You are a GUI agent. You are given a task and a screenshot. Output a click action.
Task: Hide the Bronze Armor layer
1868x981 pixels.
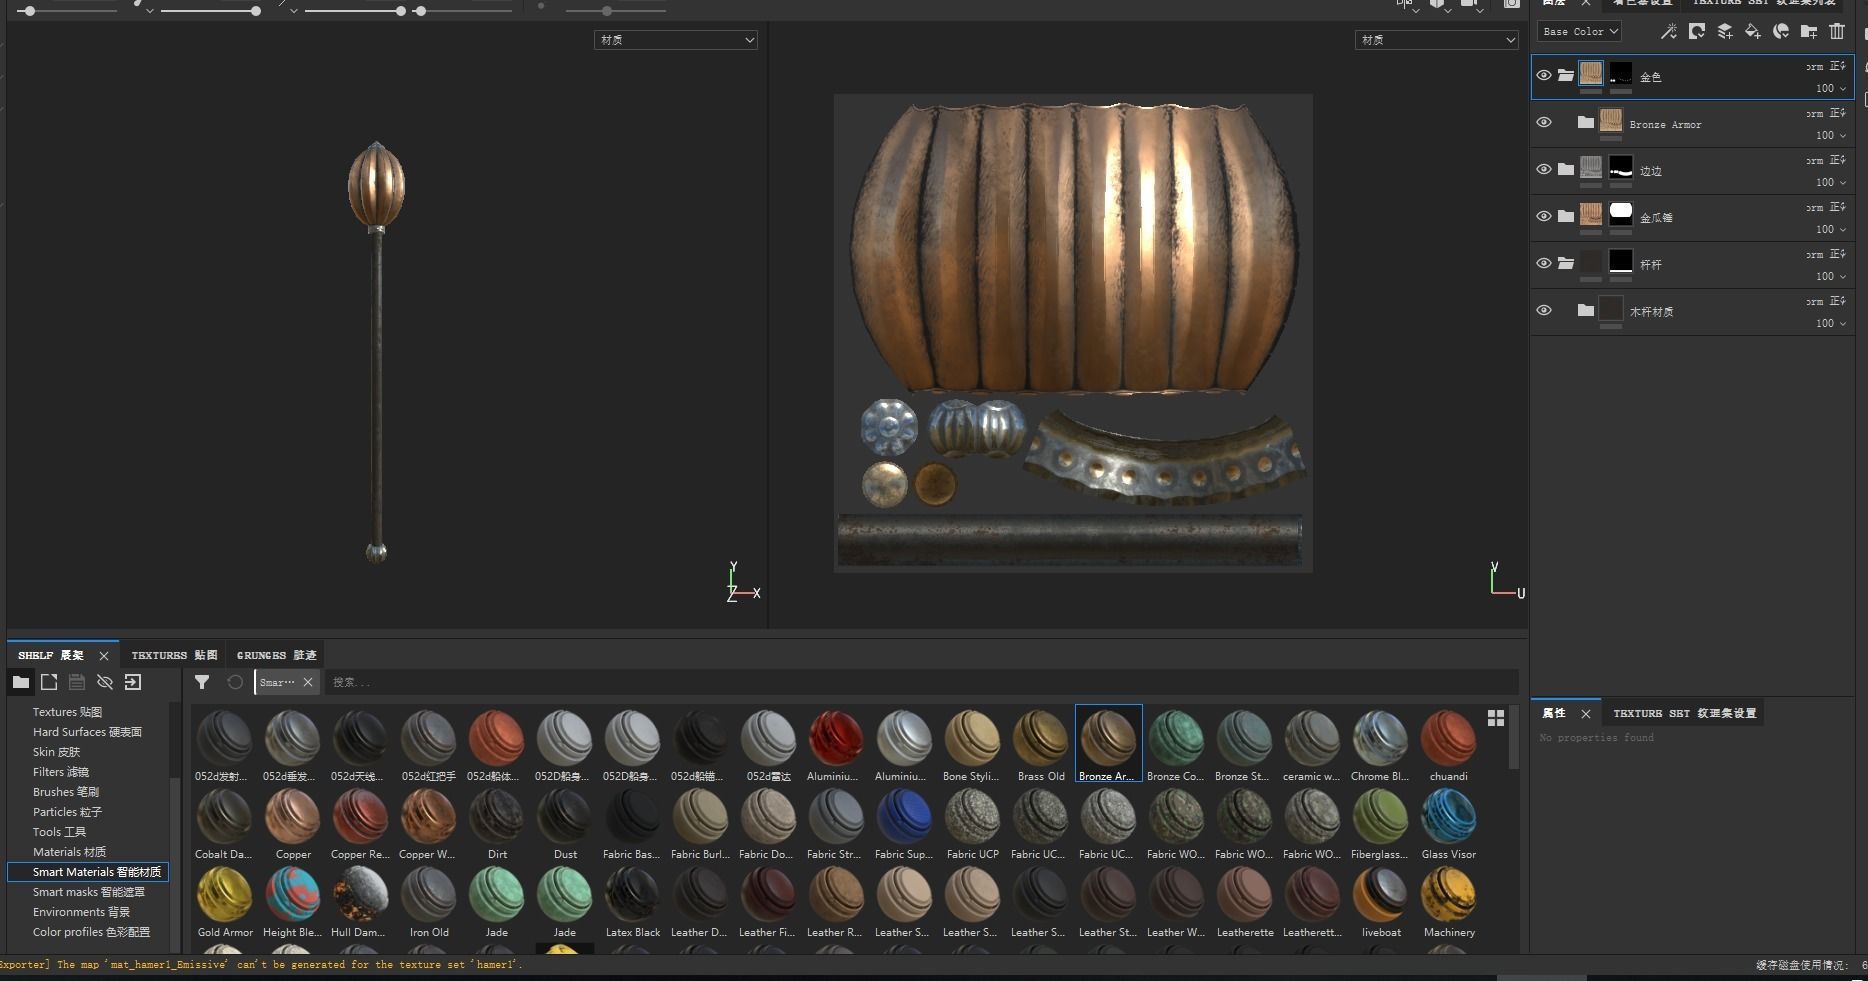1544,123
